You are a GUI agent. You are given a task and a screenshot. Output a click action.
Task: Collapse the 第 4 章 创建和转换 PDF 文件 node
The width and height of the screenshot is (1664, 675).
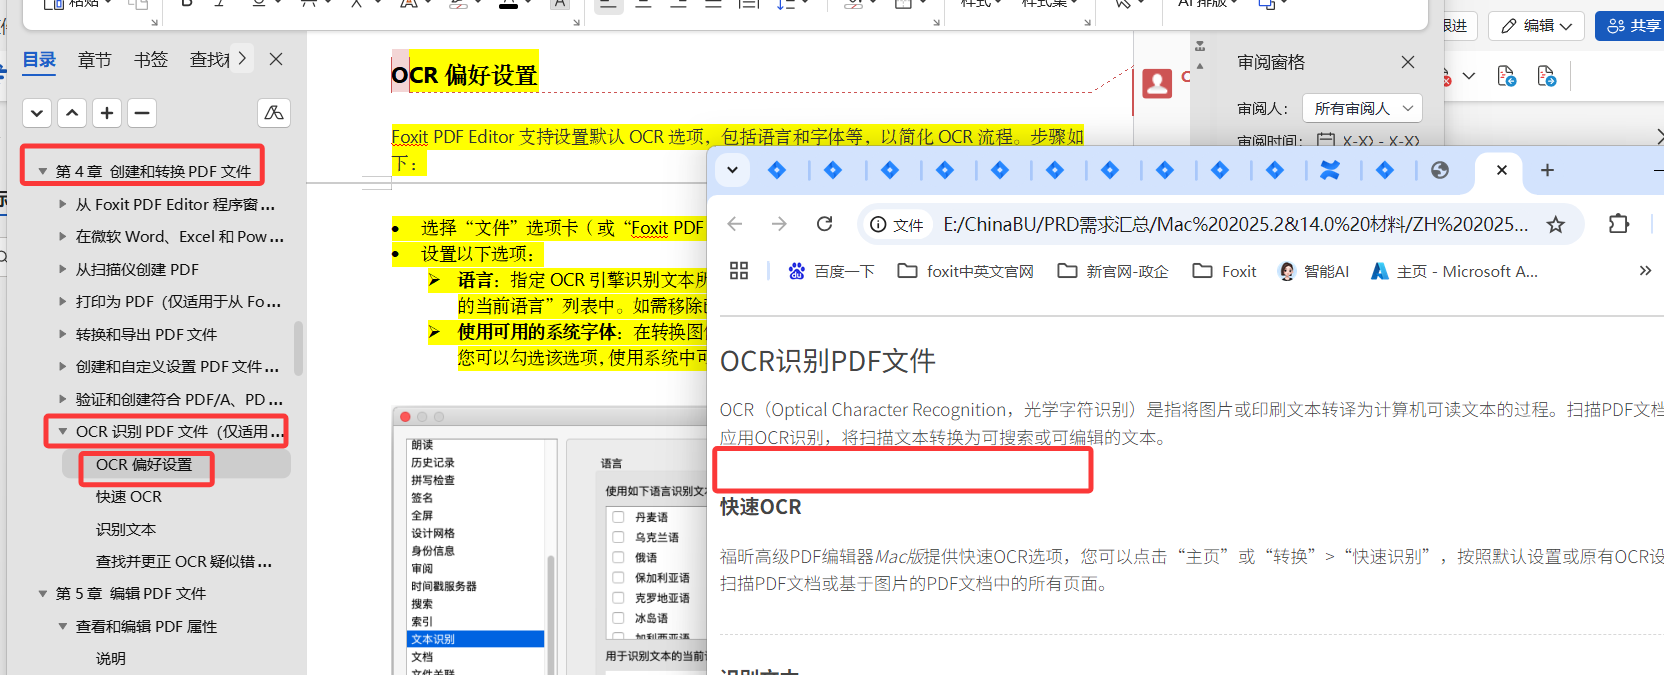tap(42, 172)
